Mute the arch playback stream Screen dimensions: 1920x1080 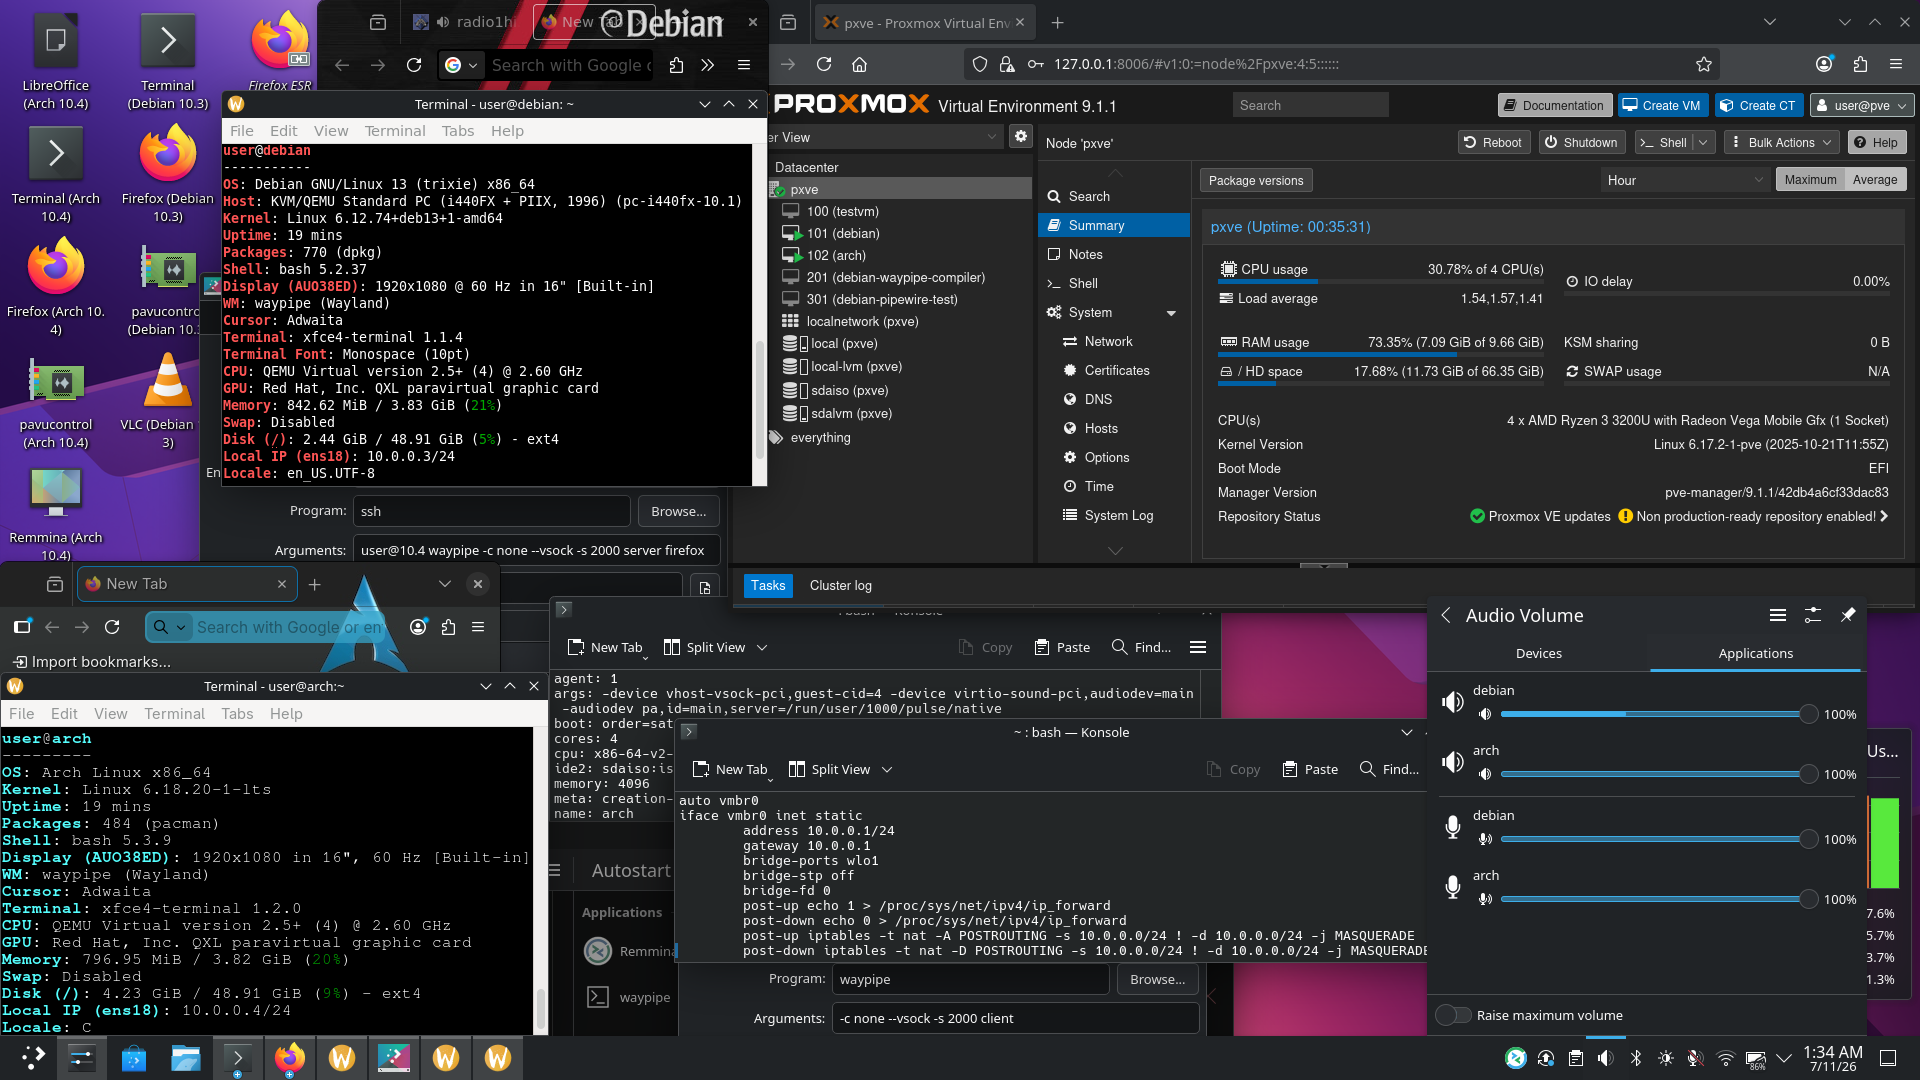pyautogui.click(x=1485, y=774)
